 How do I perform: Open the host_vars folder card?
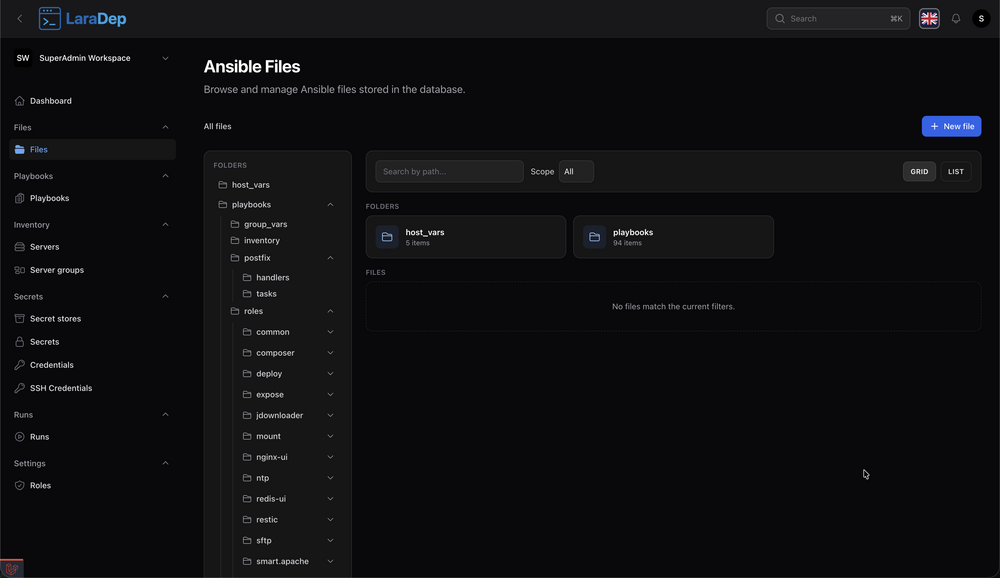click(x=465, y=237)
